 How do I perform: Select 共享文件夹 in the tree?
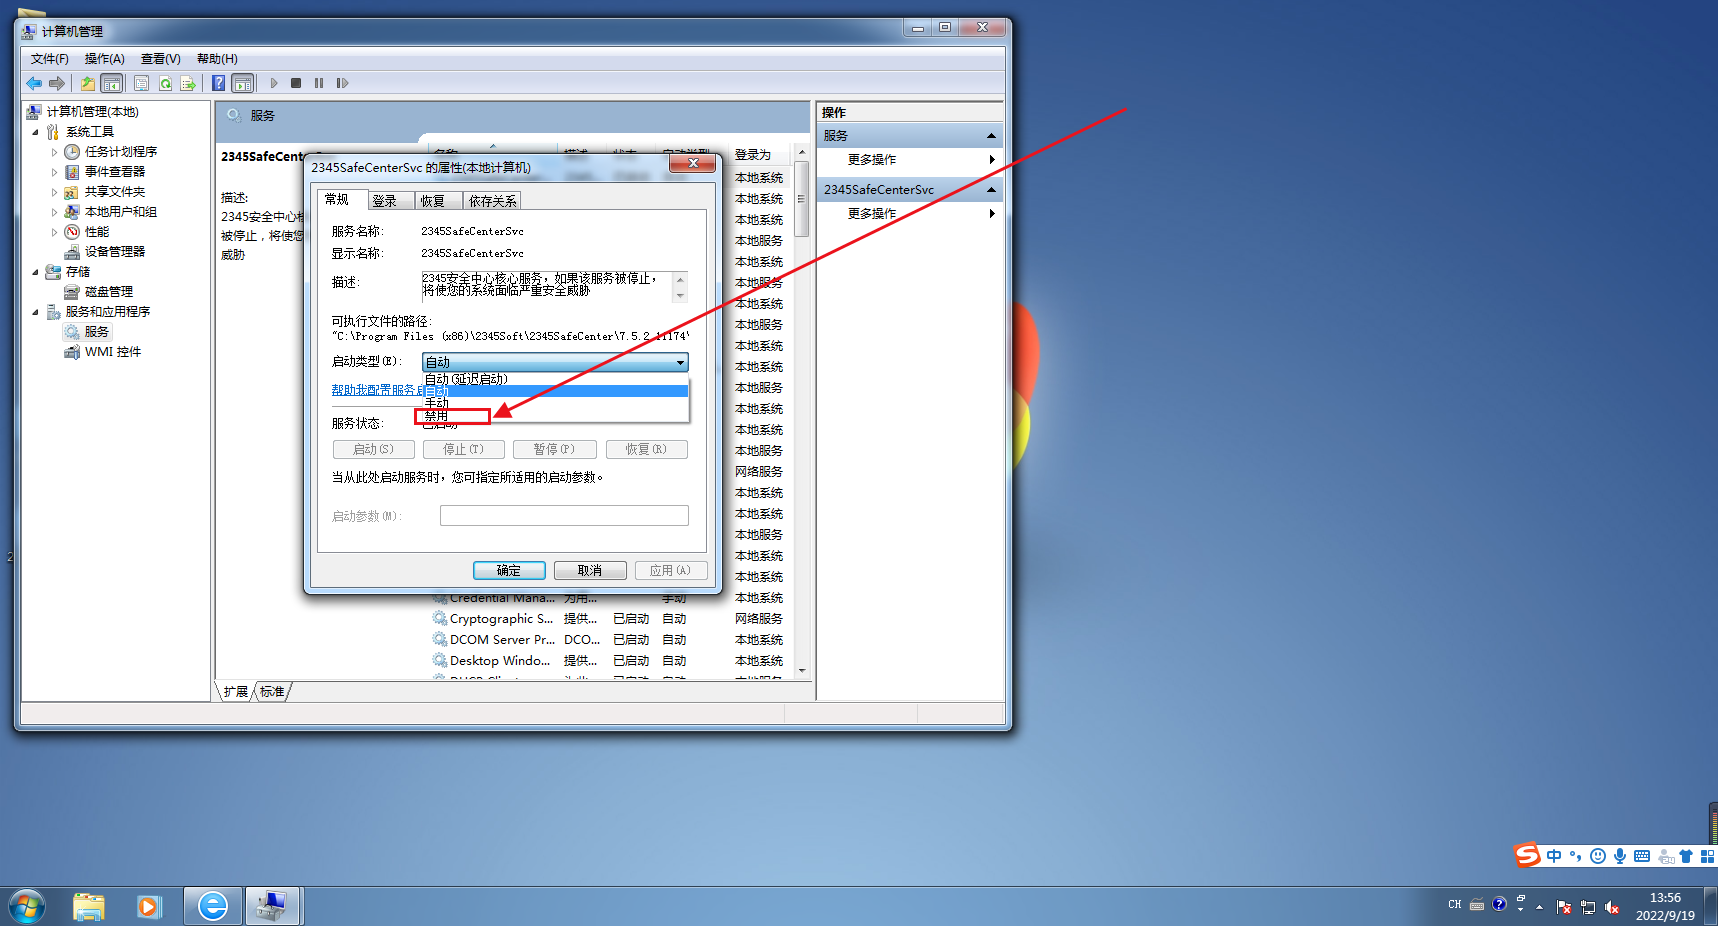[114, 192]
